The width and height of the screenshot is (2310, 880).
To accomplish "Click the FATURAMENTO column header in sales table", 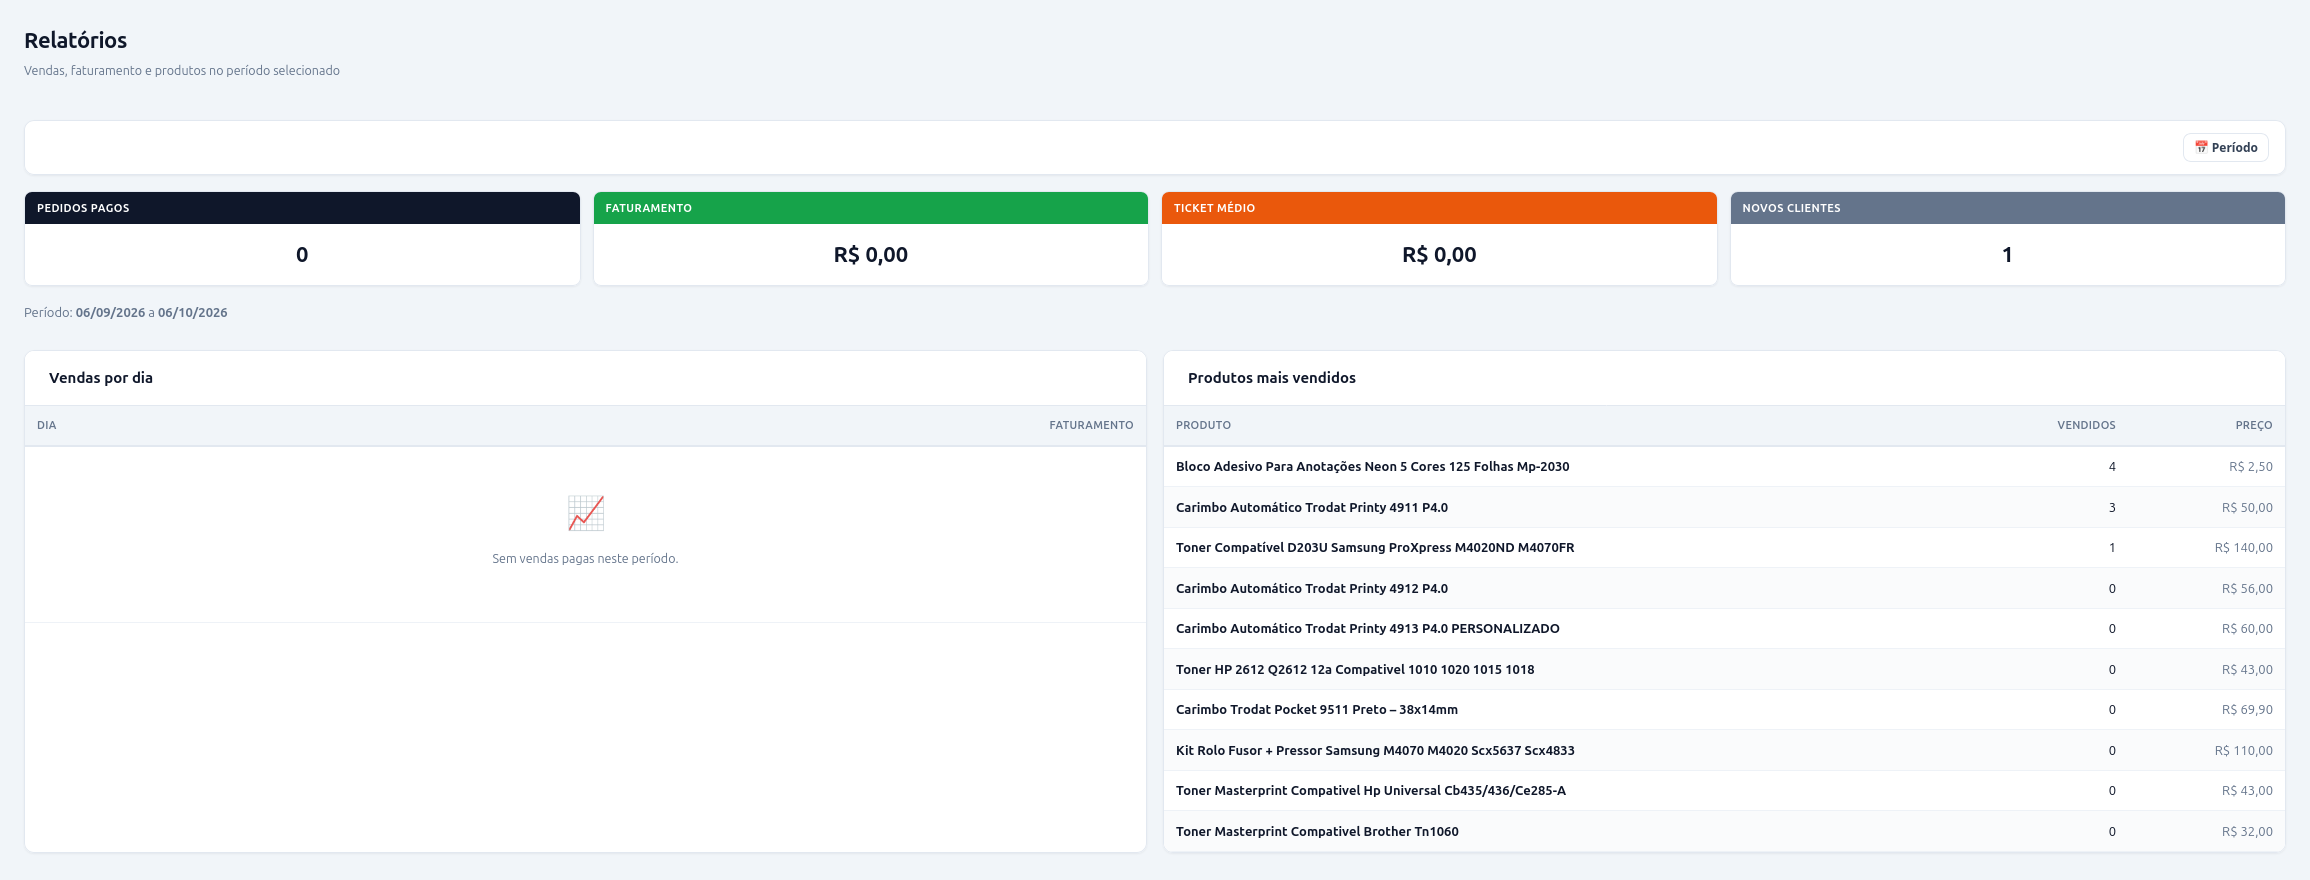I will point(1091,425).
